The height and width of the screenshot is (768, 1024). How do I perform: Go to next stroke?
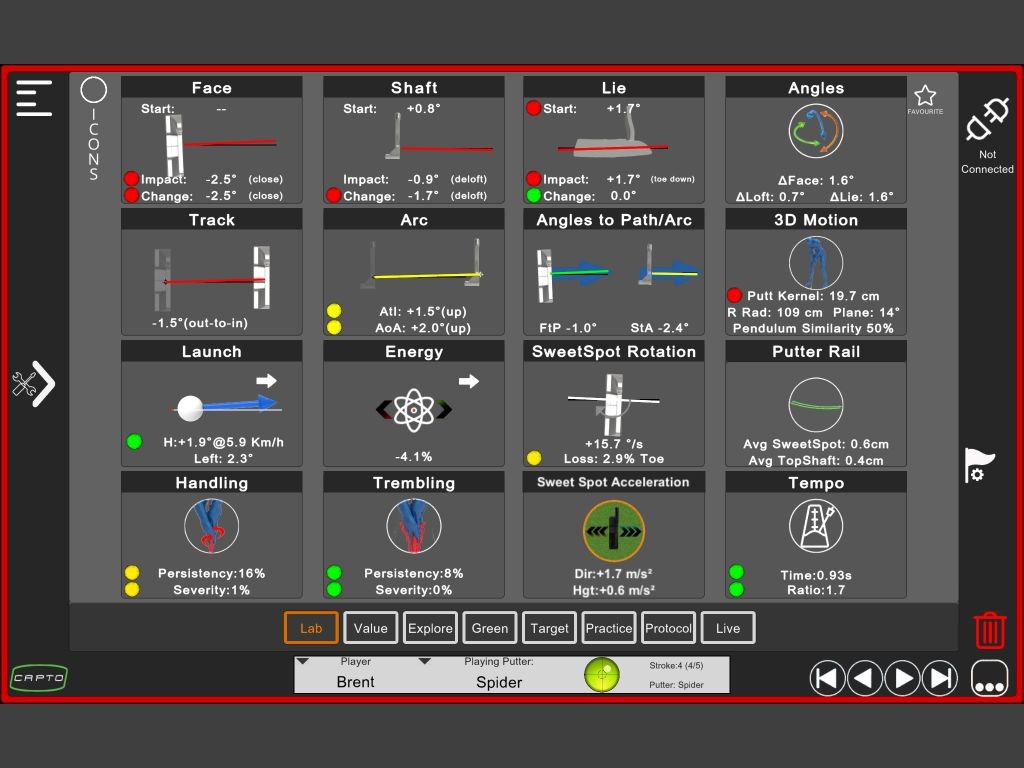point(902,679)
